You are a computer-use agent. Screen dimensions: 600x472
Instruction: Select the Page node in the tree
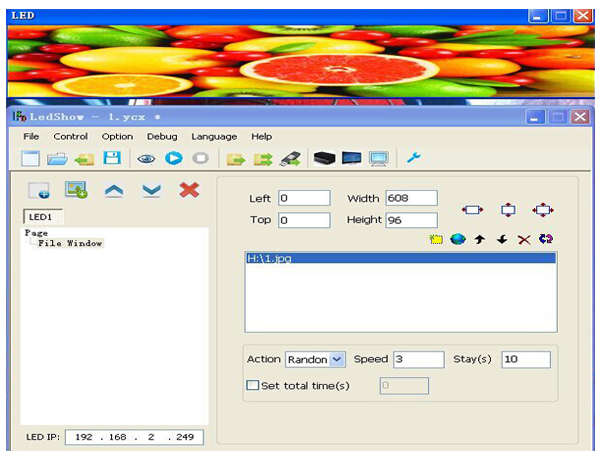[36, 233]
